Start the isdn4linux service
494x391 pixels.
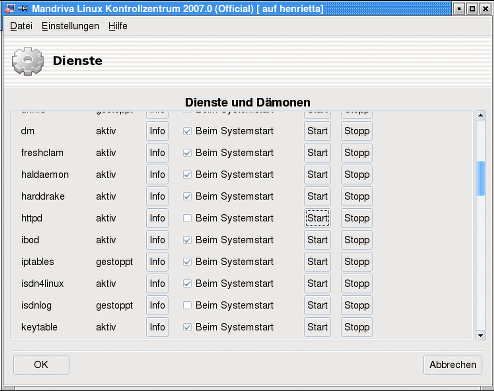pyautogui.click(x=317, y=284)
